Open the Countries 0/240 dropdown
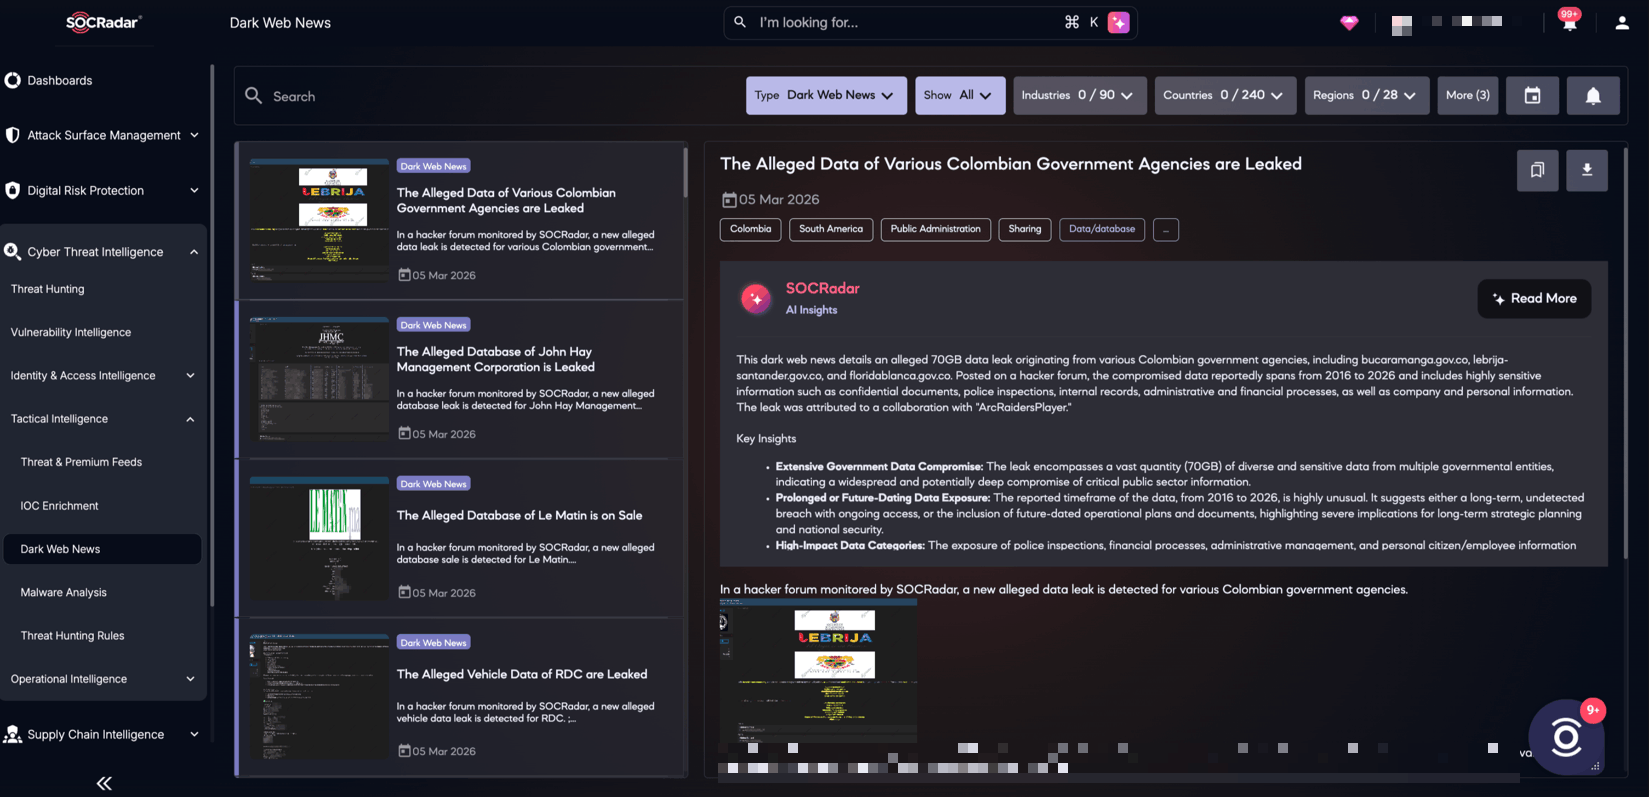Screen dimensions: 1649x797 pyautogui.click(x=1225, y=96)
